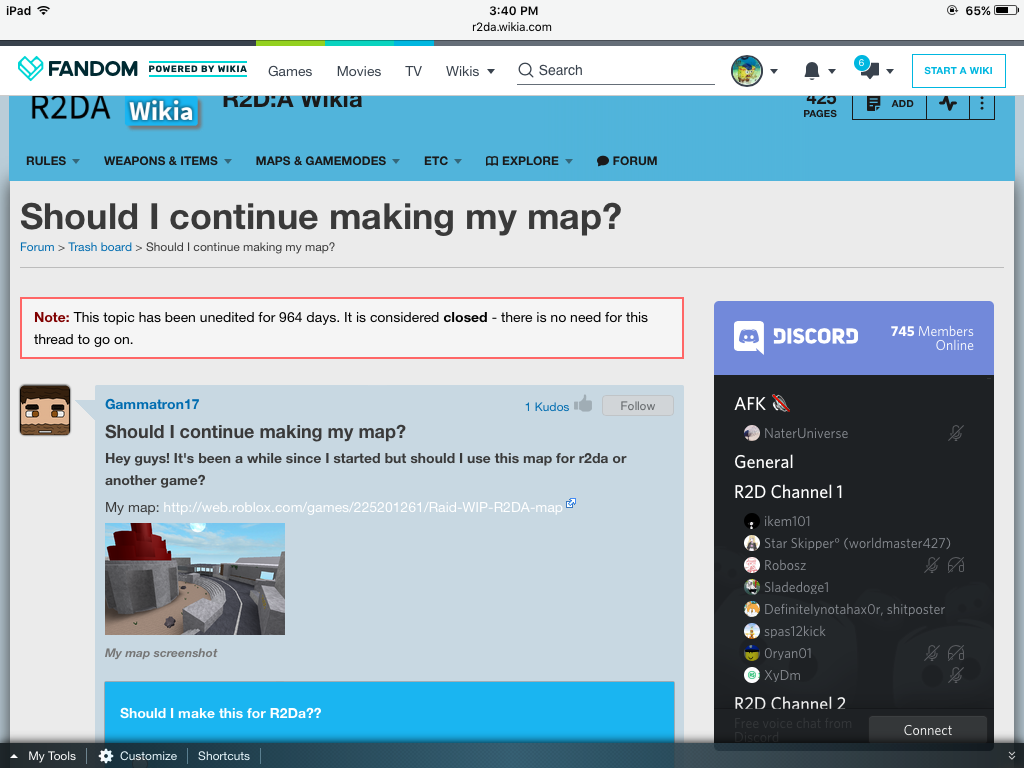Open the Movies menu item

coord(359,71)
